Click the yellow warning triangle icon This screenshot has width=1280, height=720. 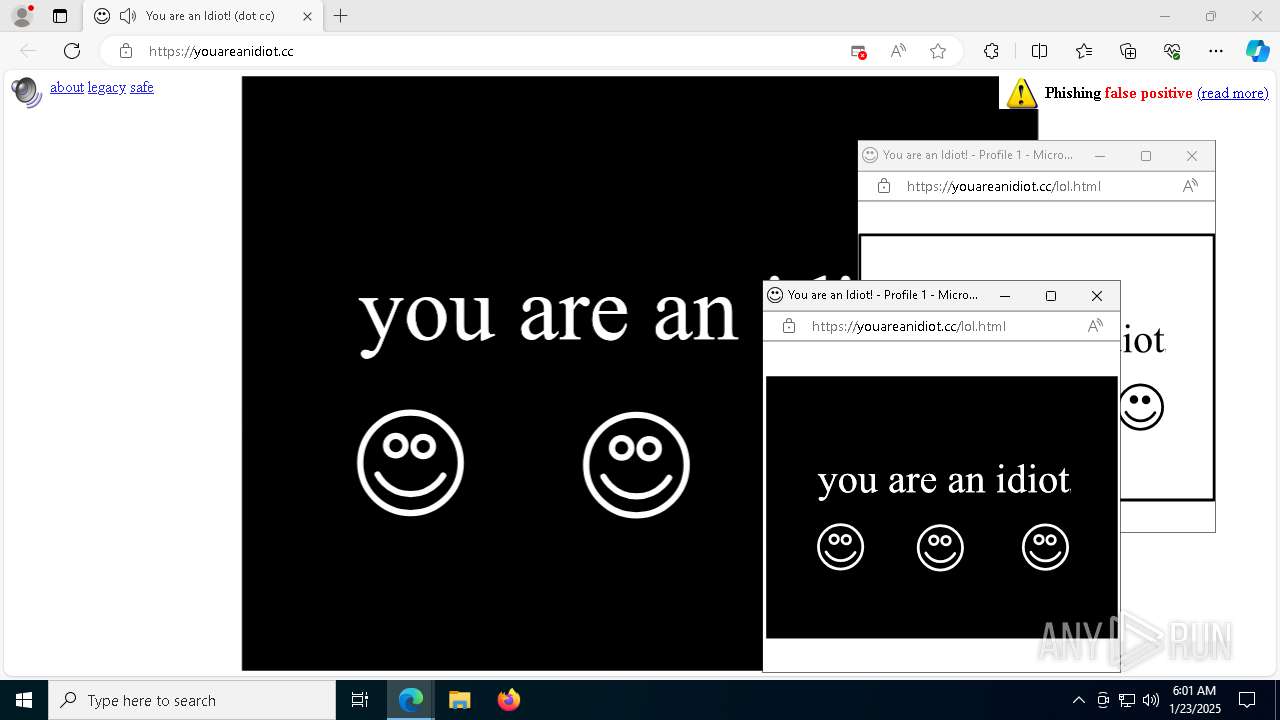pos(1021,93)
